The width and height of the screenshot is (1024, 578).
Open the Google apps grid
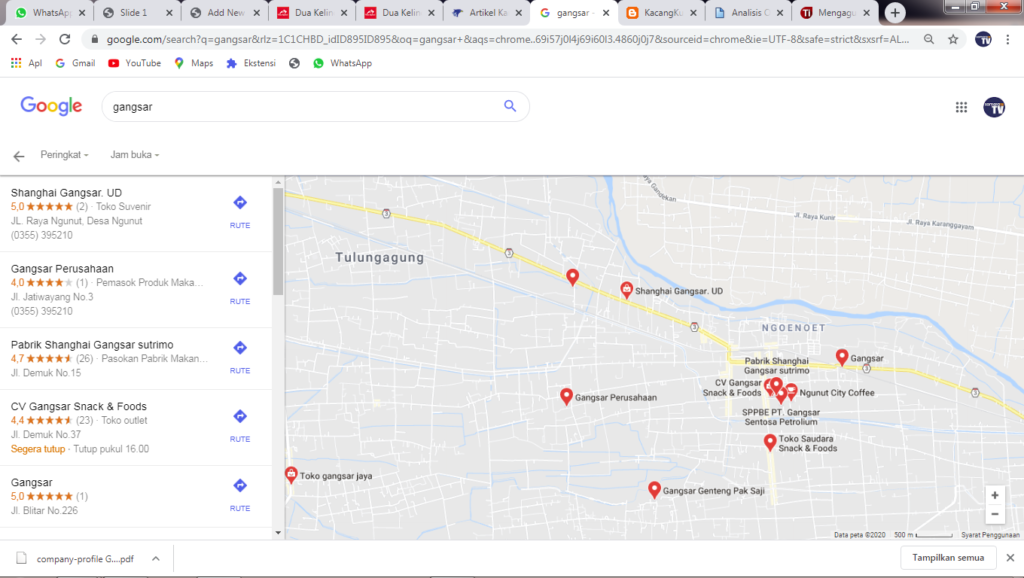pyautogui.click(x=961, y=107)
